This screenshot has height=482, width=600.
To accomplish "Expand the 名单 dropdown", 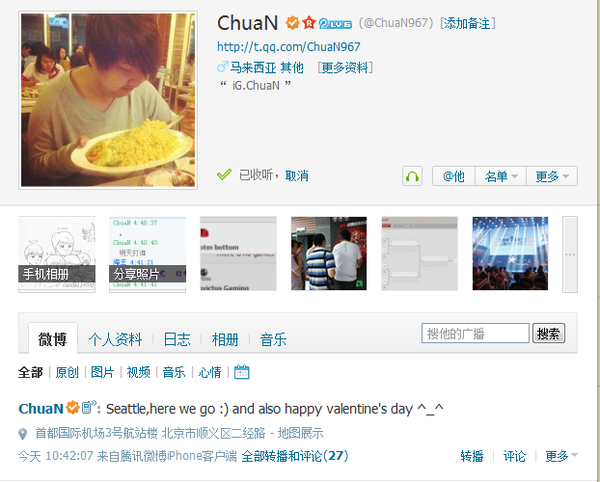I will 501,176.
